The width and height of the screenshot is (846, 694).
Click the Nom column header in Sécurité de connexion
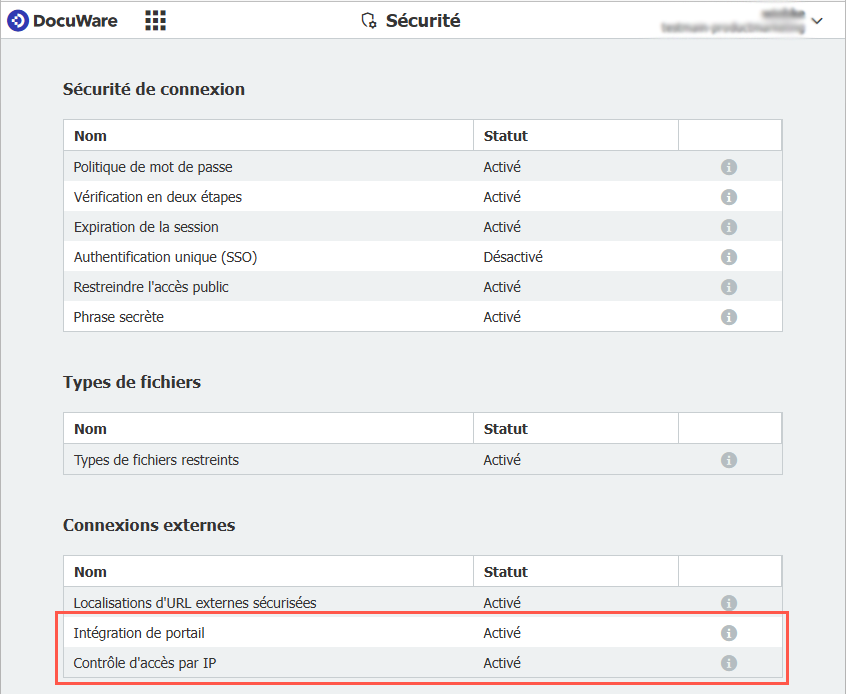90,136
